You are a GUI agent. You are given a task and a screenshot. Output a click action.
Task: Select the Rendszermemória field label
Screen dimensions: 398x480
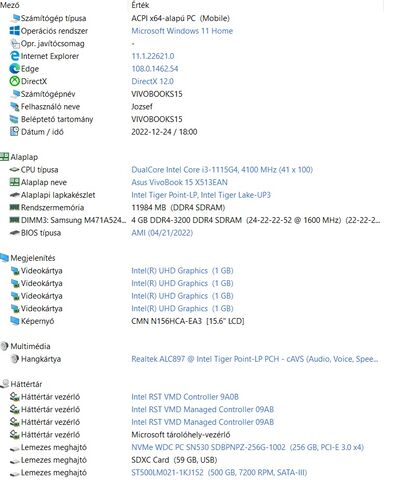(x=52, y=208)
